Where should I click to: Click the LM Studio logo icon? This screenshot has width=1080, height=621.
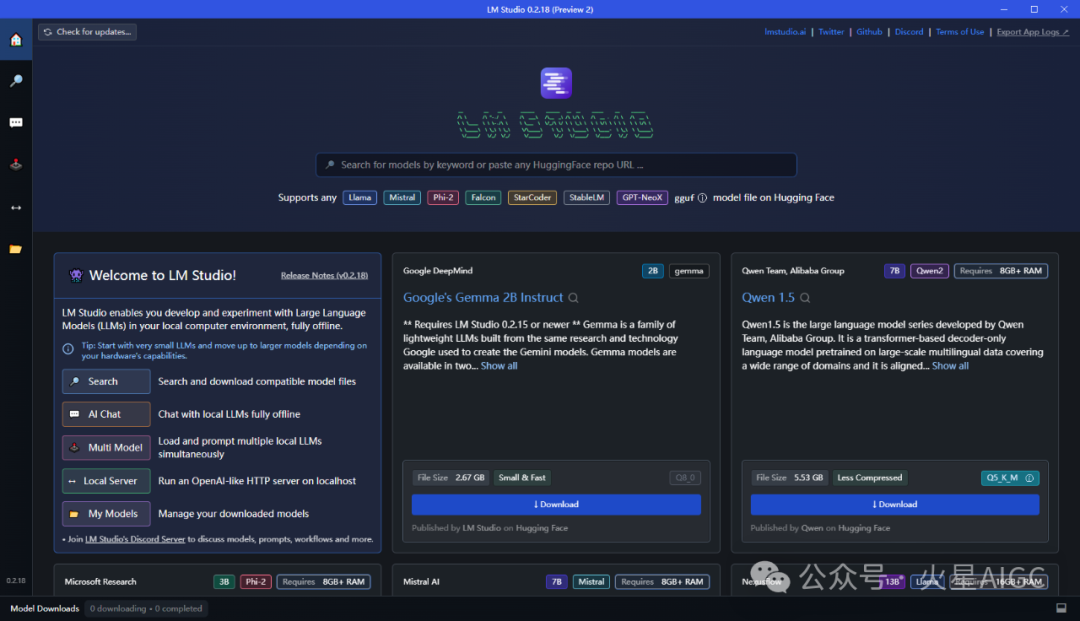(x=556, y=83)
